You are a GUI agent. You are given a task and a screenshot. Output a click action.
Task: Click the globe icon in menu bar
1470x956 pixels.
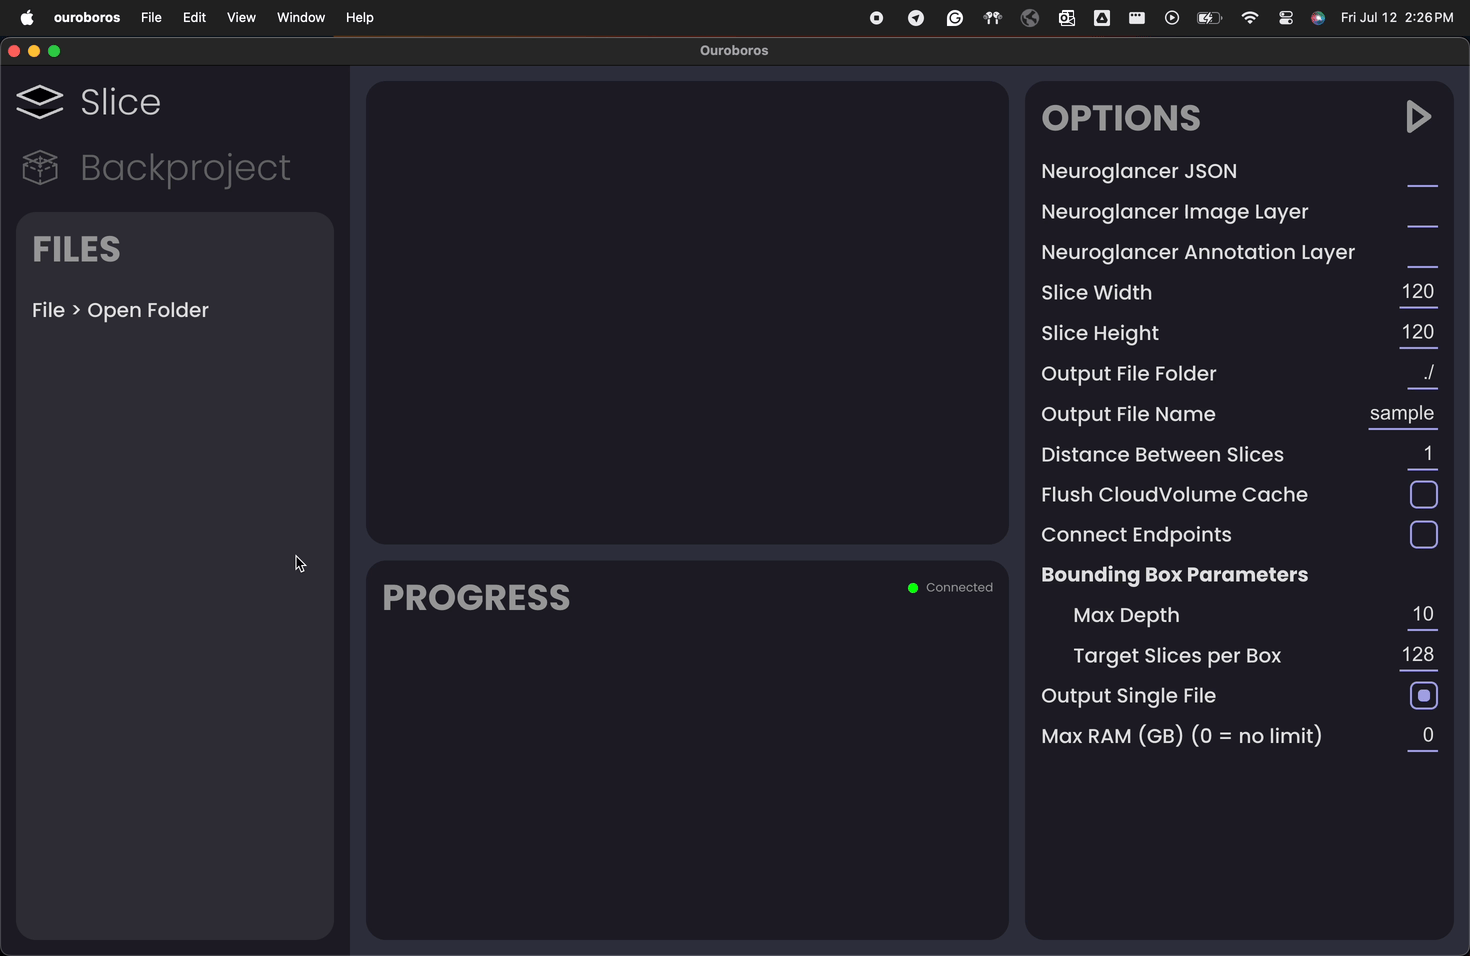(1029, 18)
